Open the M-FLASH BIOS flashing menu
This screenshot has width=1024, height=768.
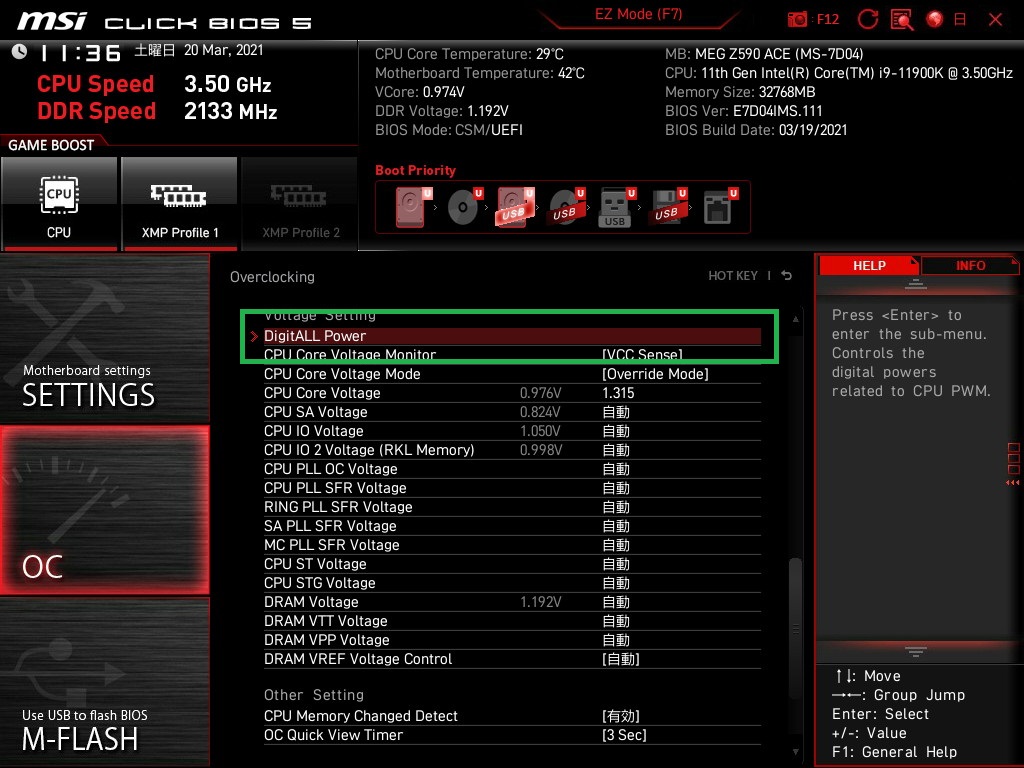click(104, 682)
